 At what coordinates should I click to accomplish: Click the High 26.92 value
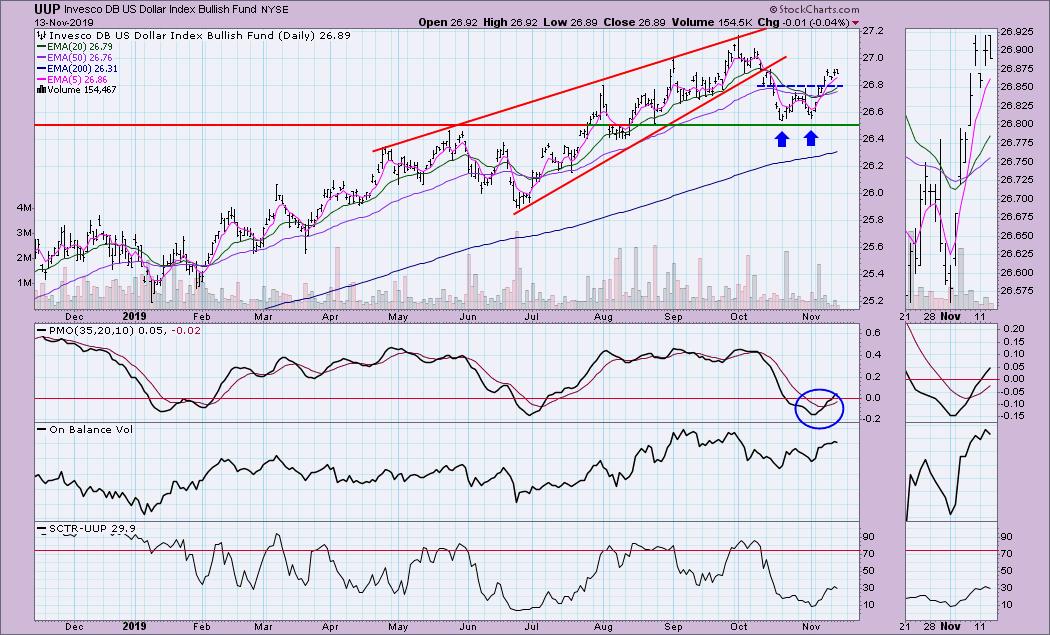tap(509, 23)
